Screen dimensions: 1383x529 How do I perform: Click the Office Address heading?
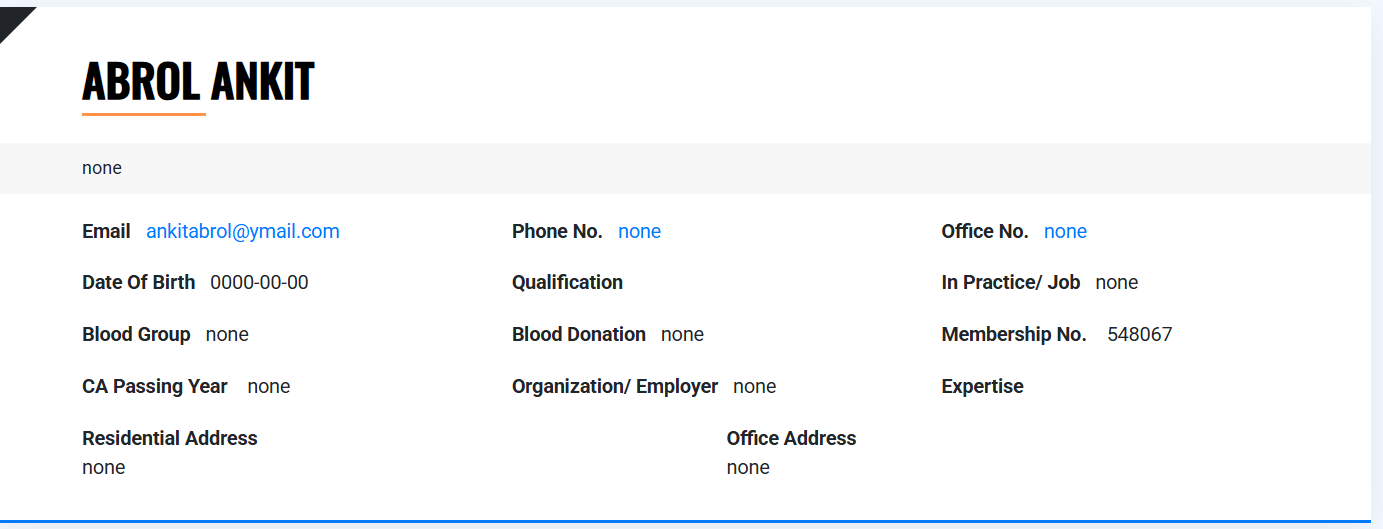pos(791,439)
